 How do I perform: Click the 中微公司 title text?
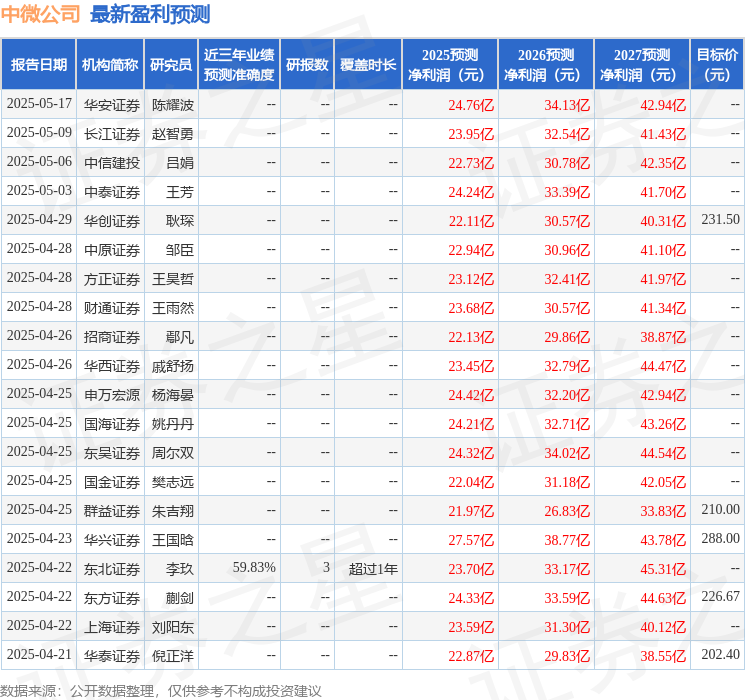tap(40, 14)
